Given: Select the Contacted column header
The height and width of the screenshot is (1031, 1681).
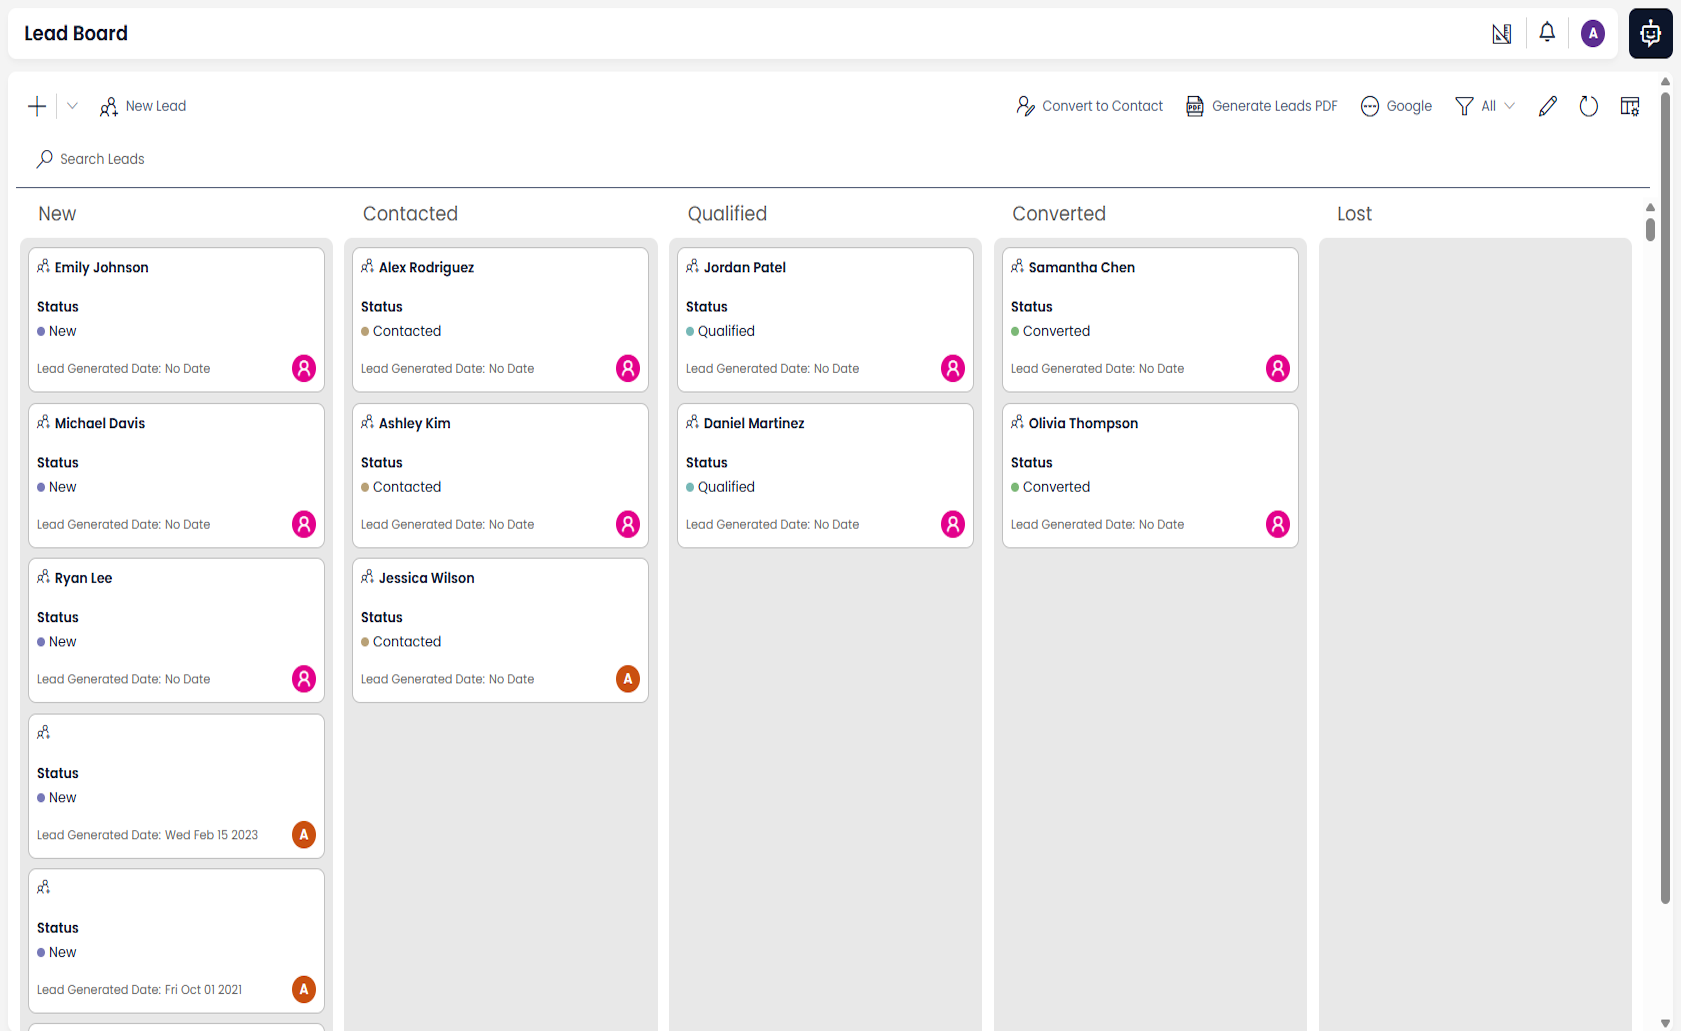Looking at the screenshot, I should 410,214.
